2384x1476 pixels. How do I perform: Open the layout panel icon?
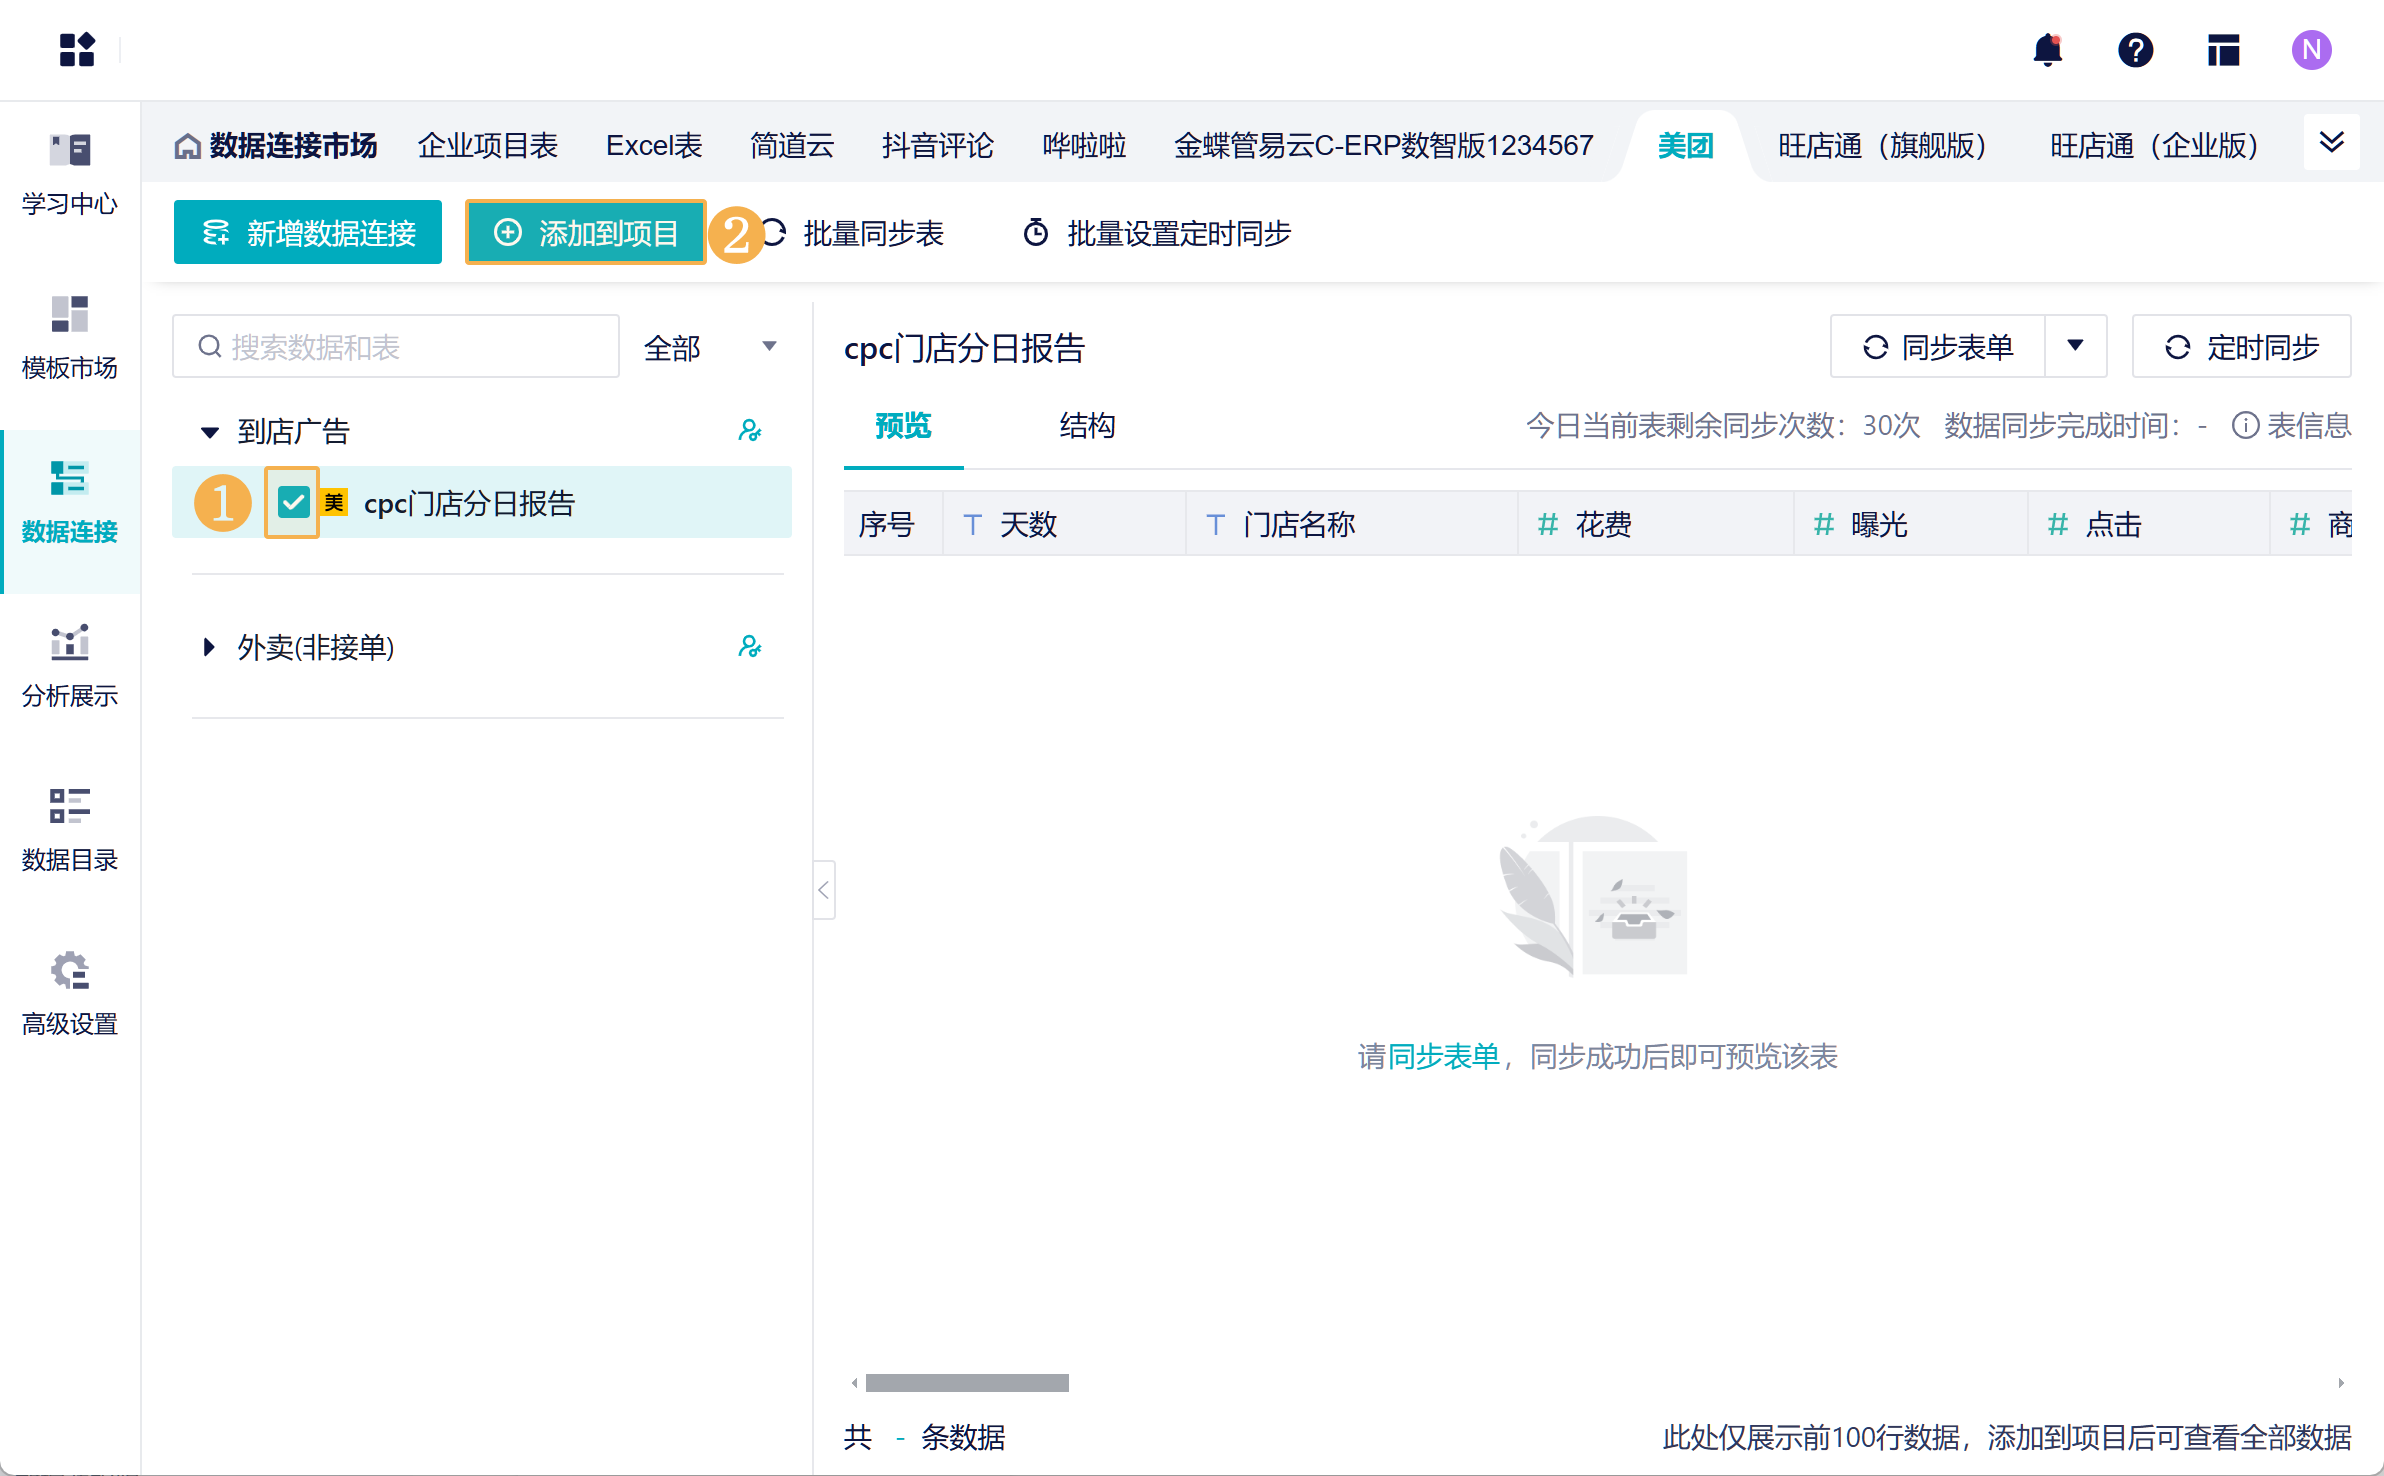(2223, 49)
